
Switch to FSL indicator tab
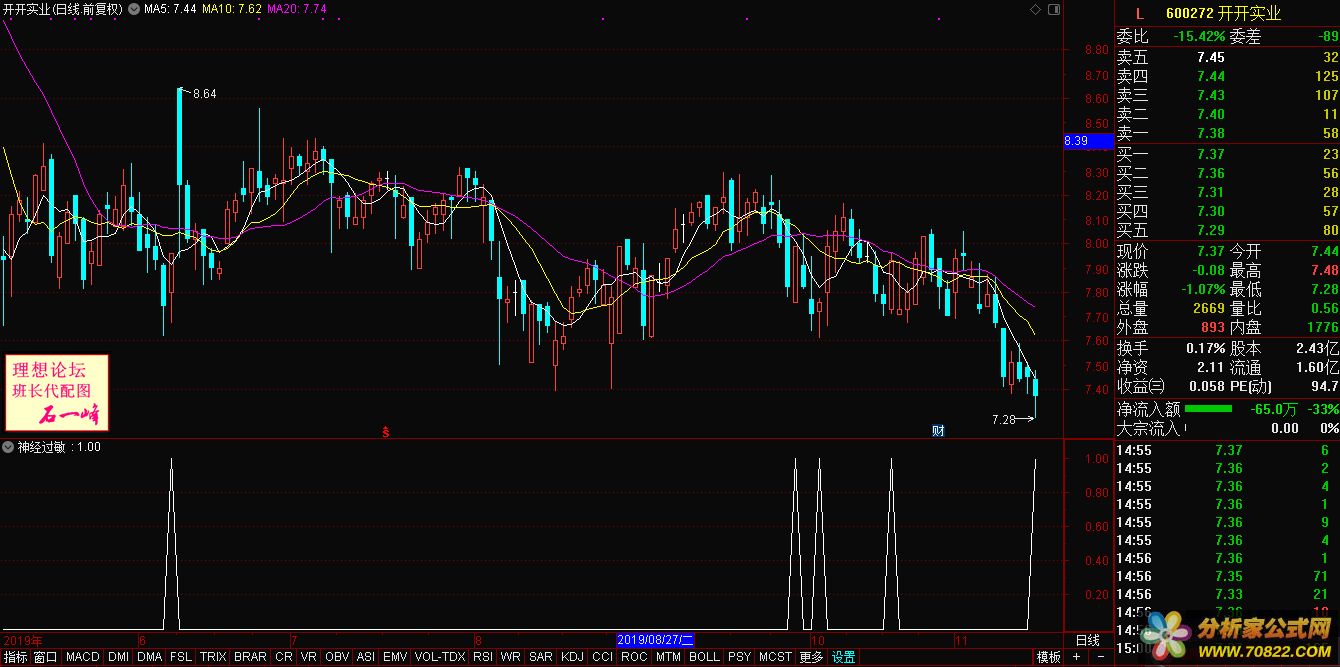click(x=181, y=657)
